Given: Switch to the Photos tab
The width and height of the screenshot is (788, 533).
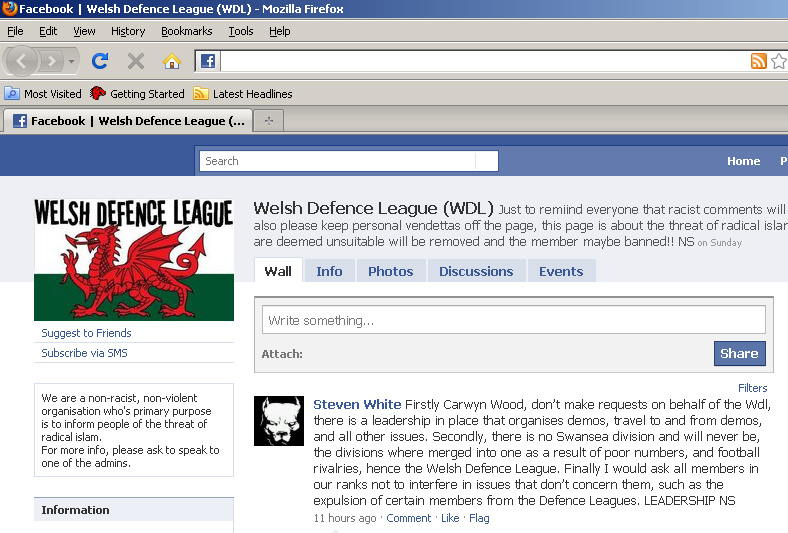Looking at the screenshot, I should [x=390, y=271].
